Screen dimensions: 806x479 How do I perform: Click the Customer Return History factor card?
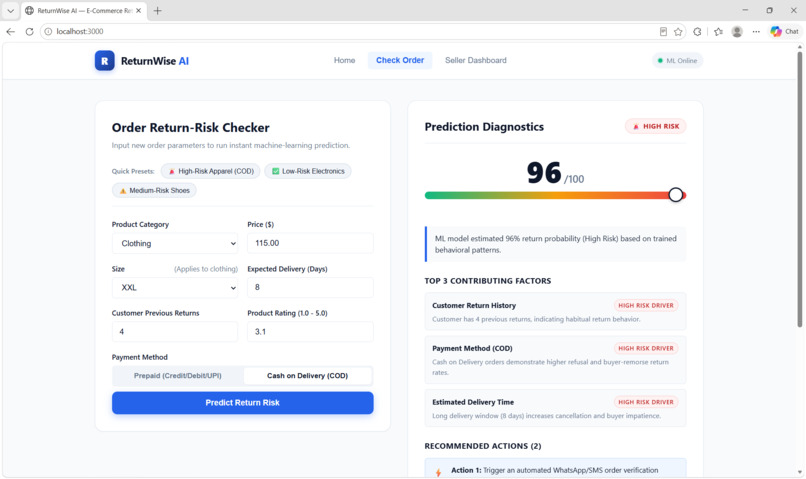click(x=555, y=311)
